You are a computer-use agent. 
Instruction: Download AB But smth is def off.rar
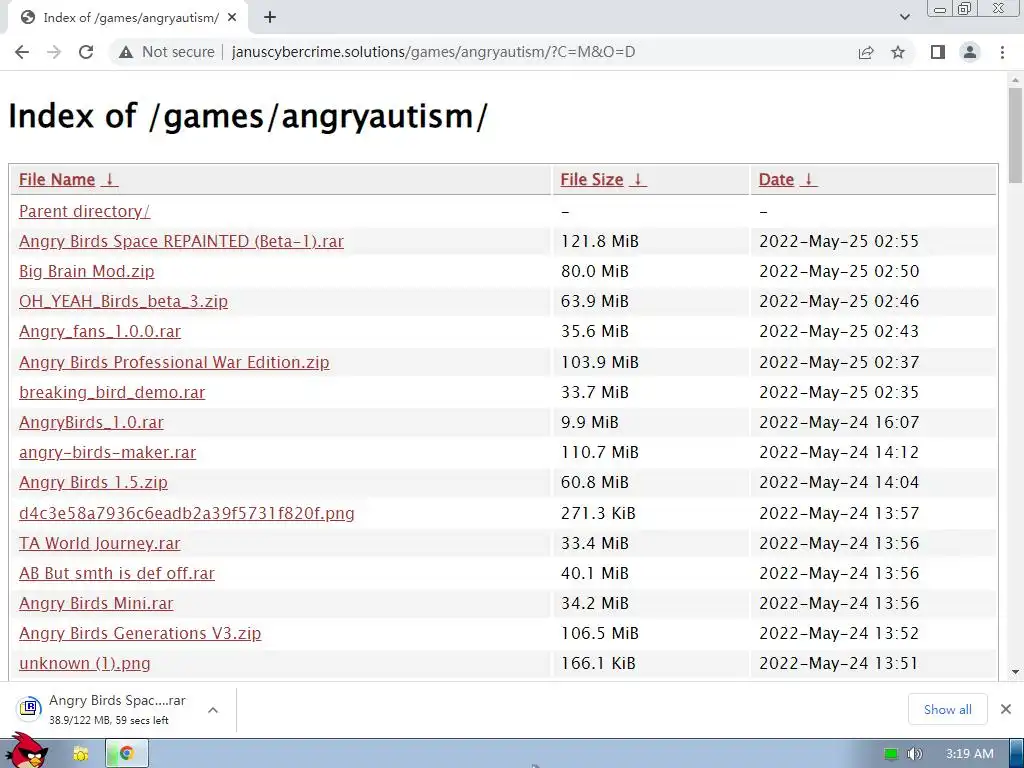pyautogui.click(x=117, y=573)
